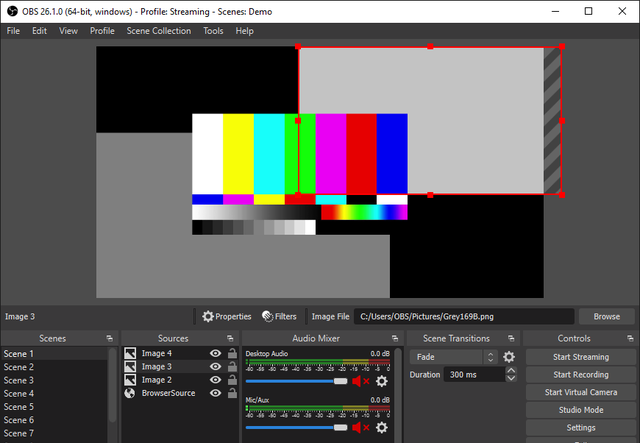Open transition properties gear icon

click(x=509, y=357)
